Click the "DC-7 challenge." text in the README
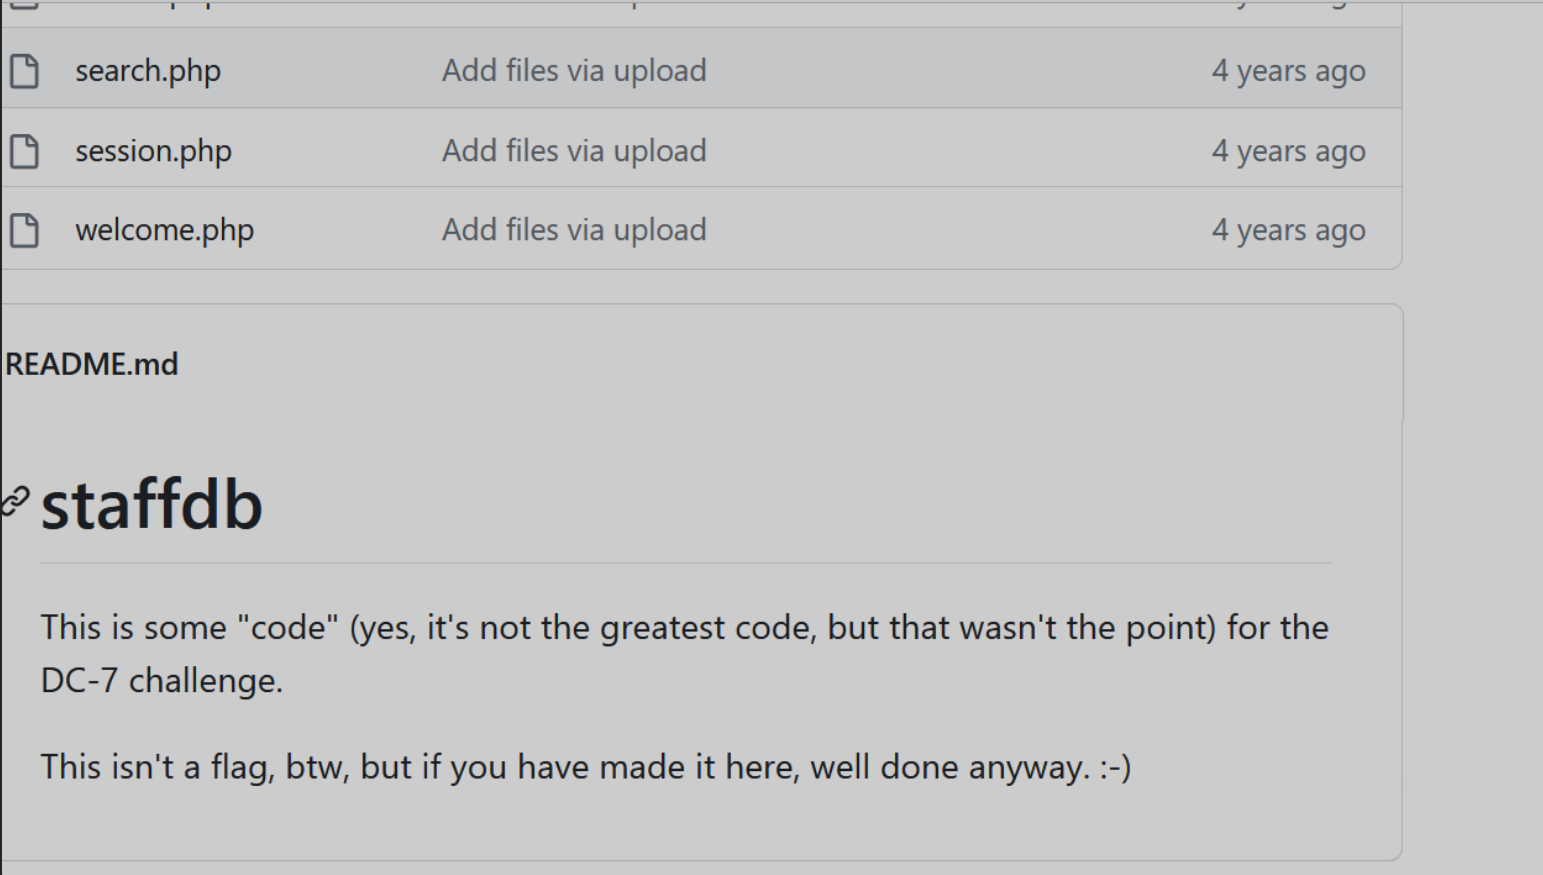Screen dimensions: 1543x875 click(162, 681)
